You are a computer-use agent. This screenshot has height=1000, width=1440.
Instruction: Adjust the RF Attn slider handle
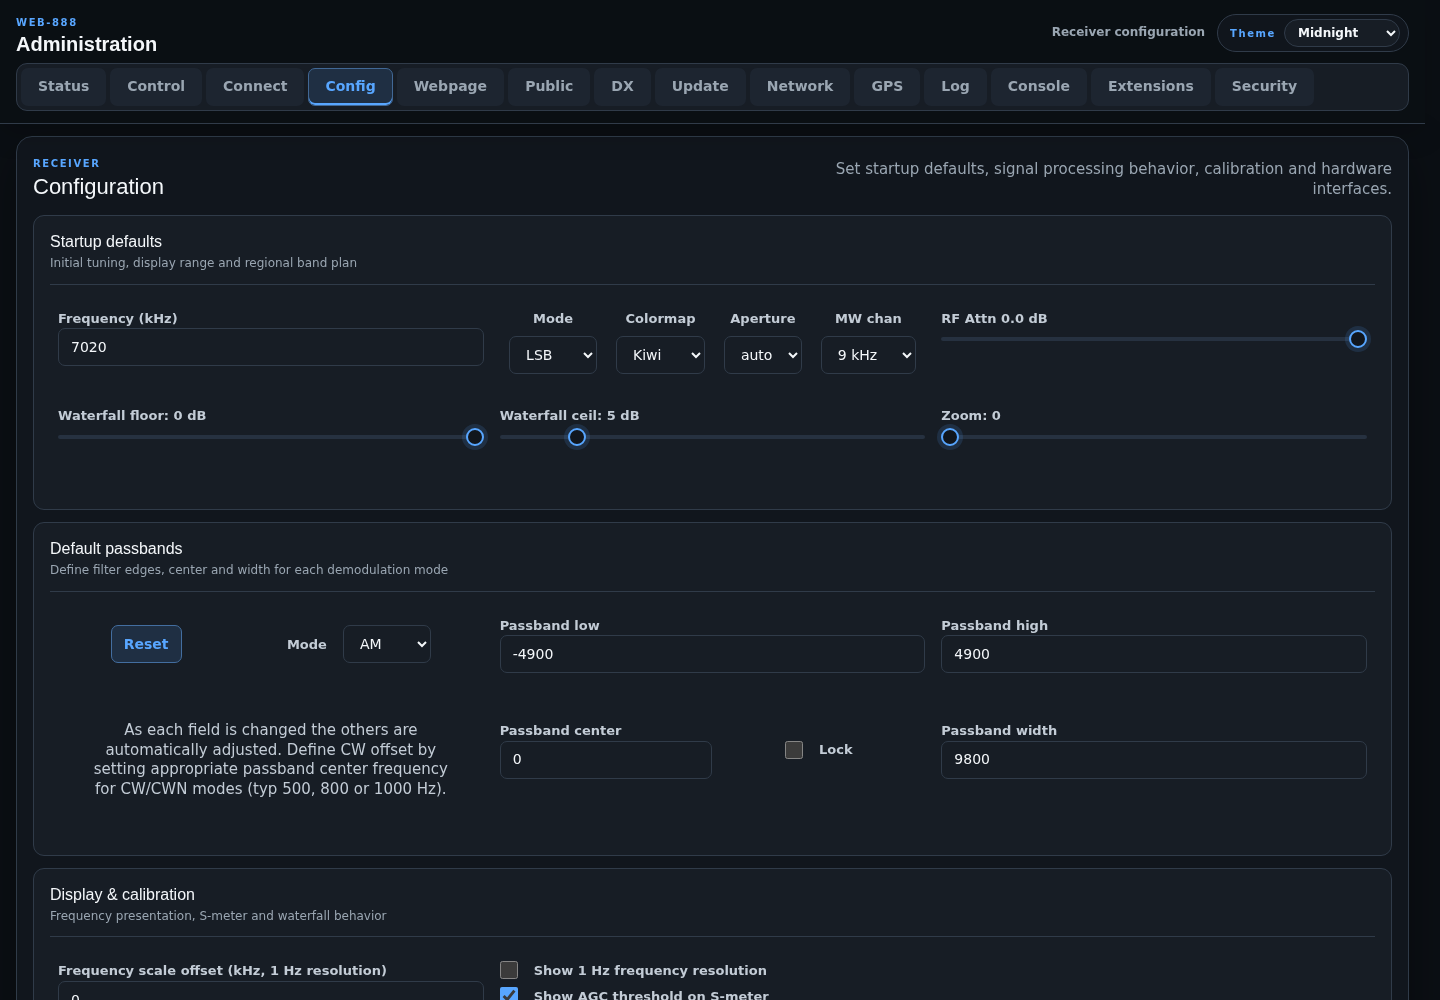1358,339
